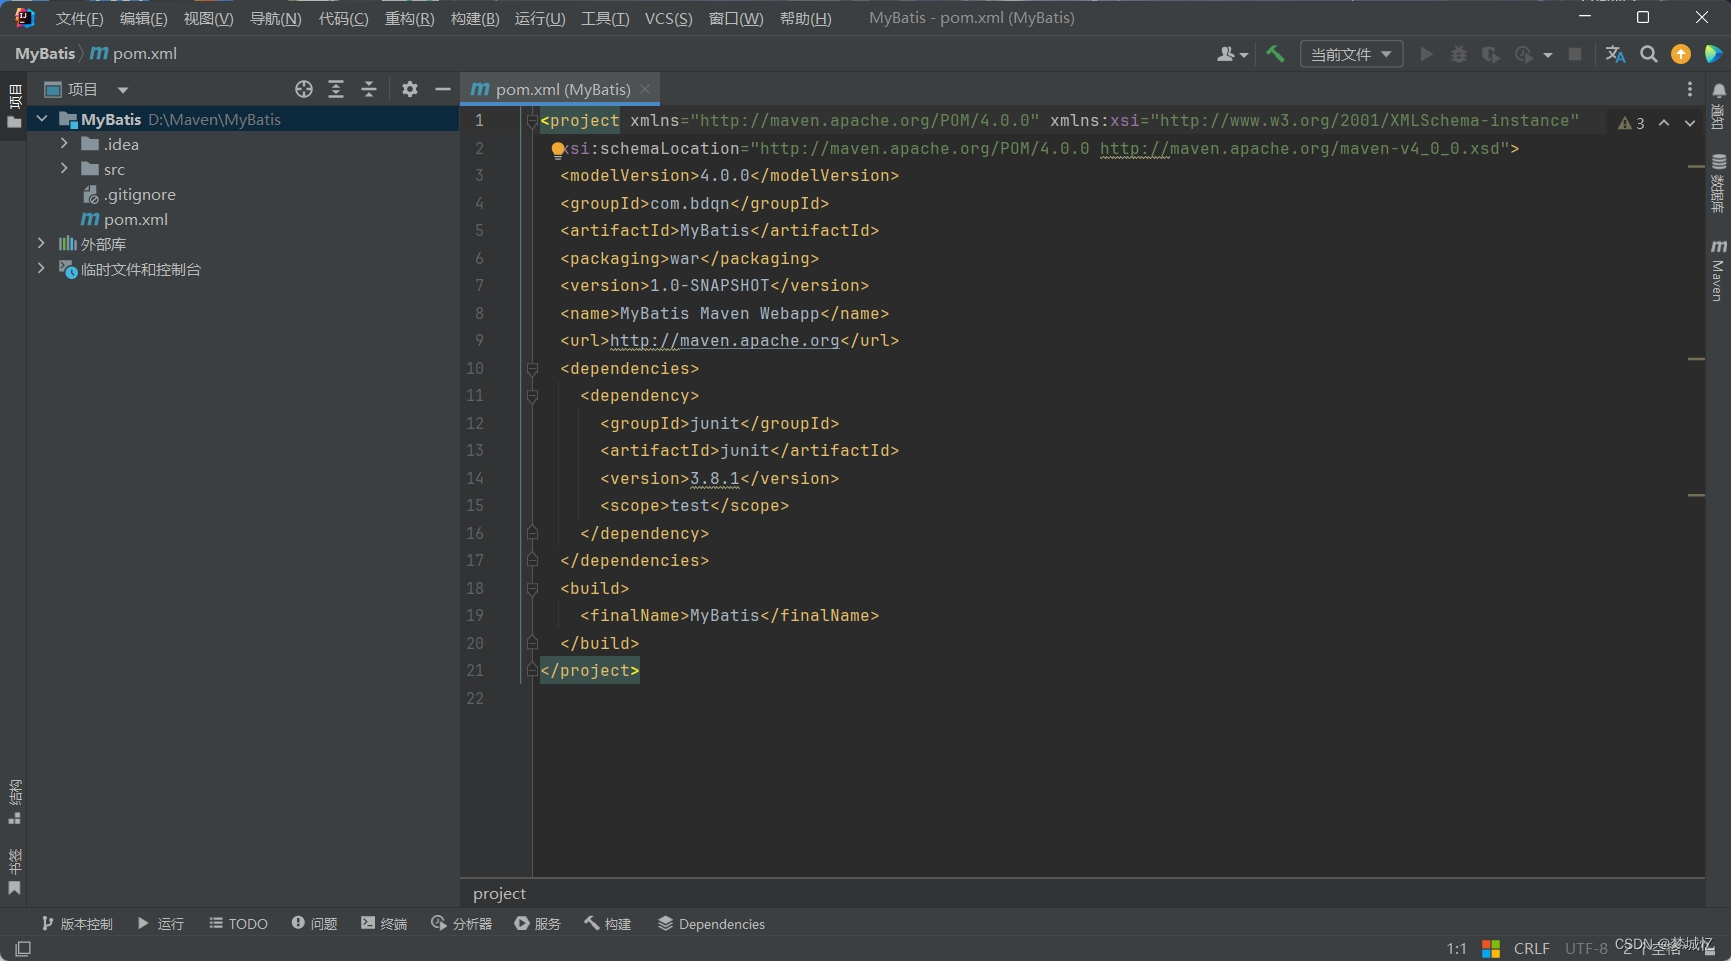
Task: Click the green Run arrow button
Action: [x=1427, y=54]
